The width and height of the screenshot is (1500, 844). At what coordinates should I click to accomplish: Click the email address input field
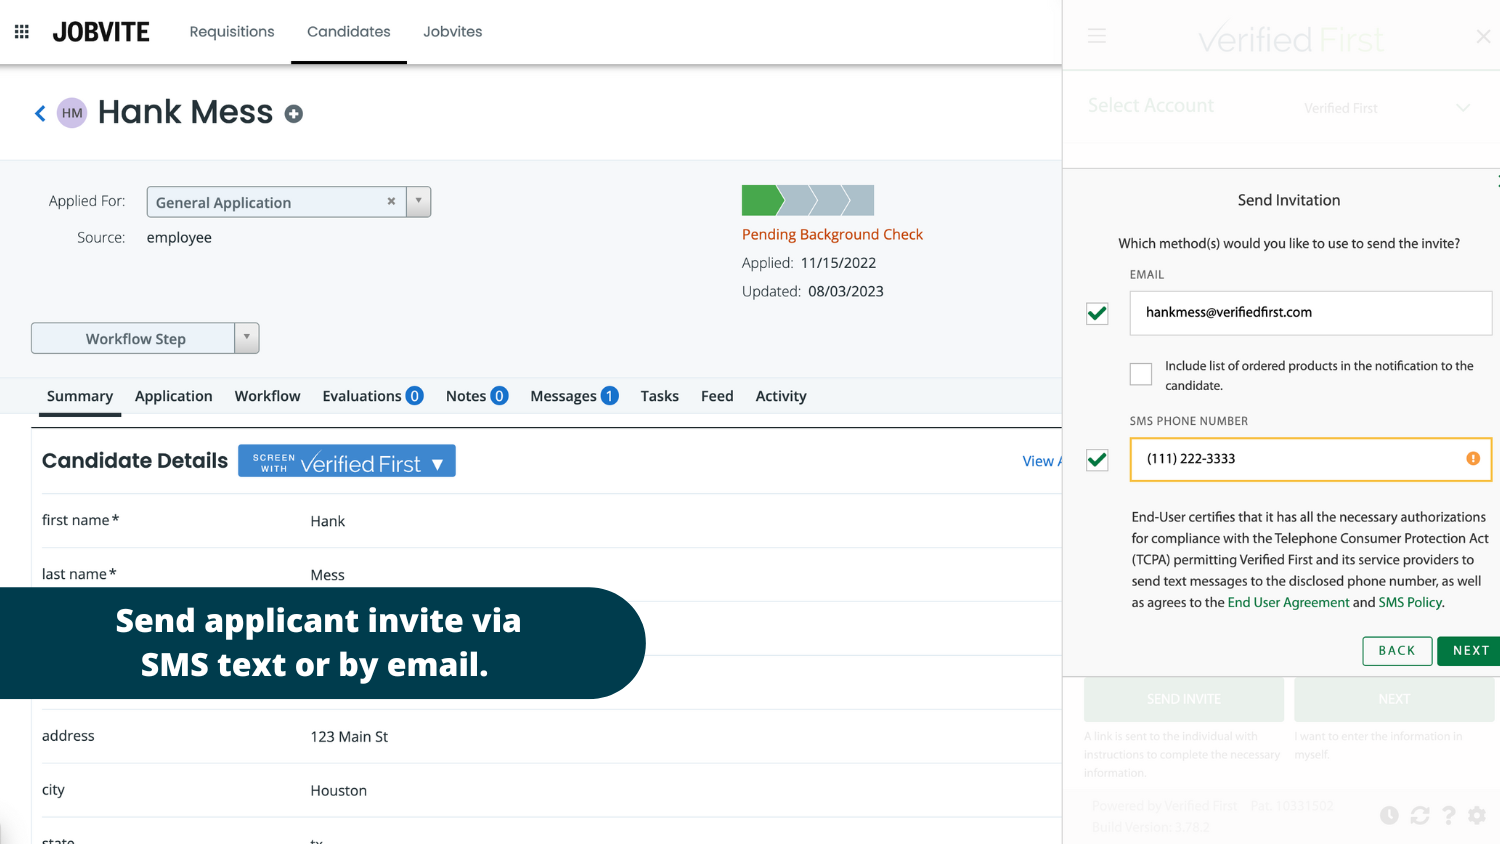[1310, 313]
